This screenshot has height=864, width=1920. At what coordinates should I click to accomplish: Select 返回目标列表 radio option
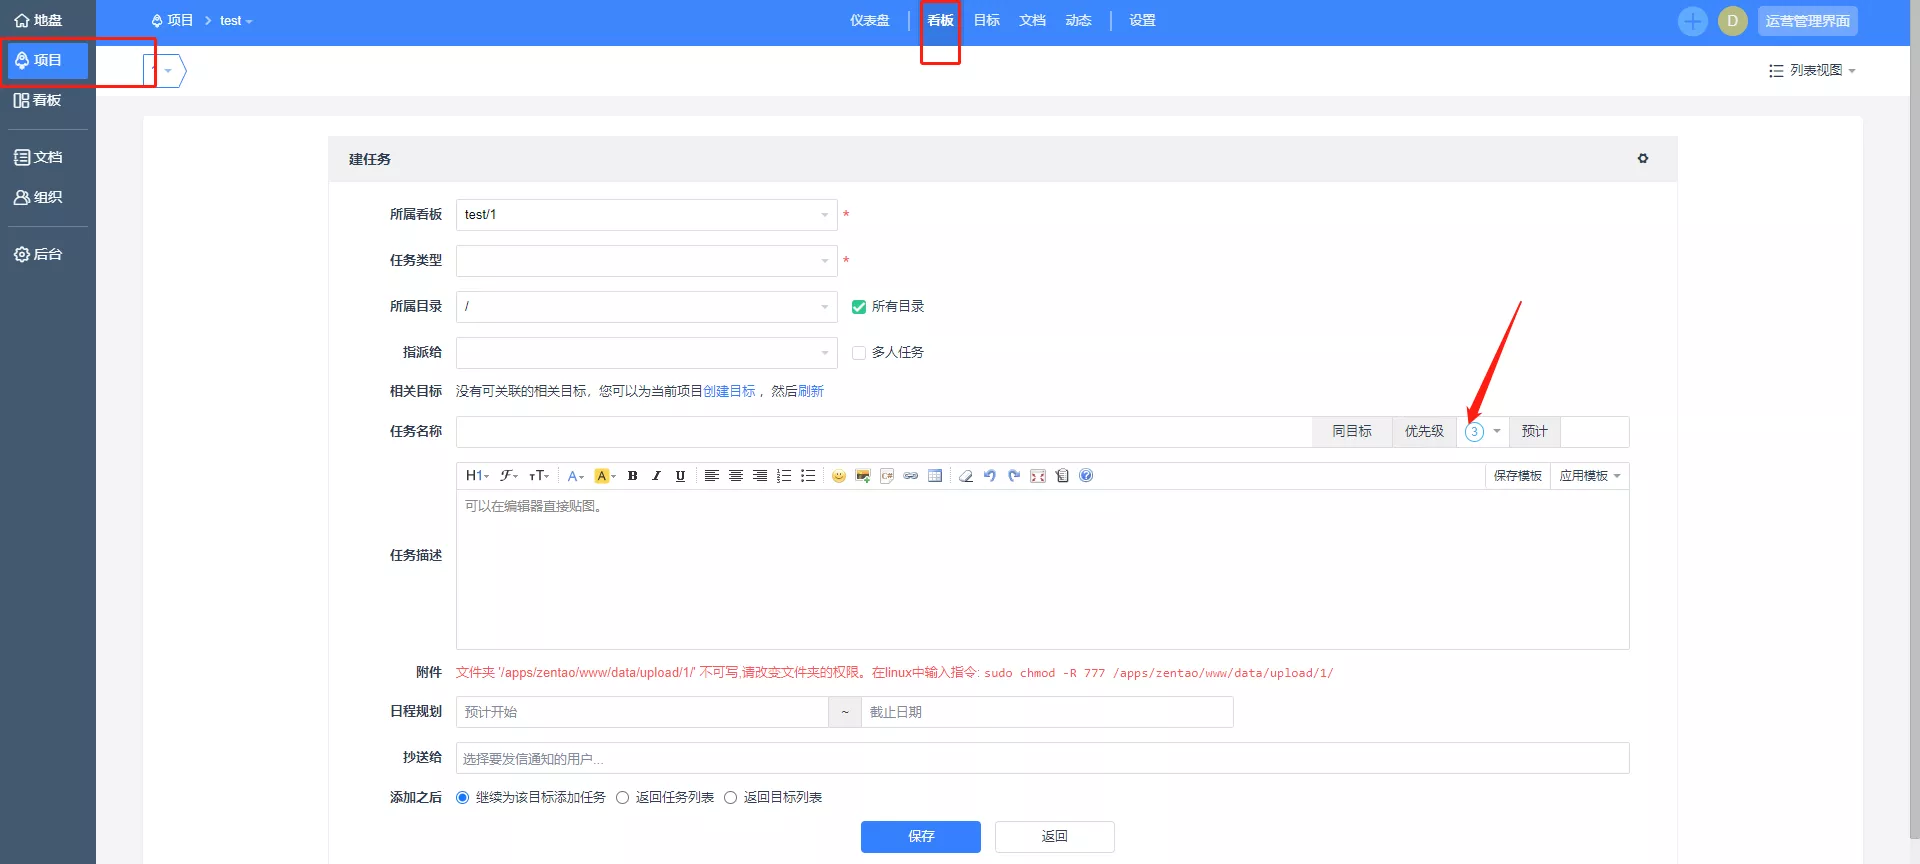pos(730,798)
